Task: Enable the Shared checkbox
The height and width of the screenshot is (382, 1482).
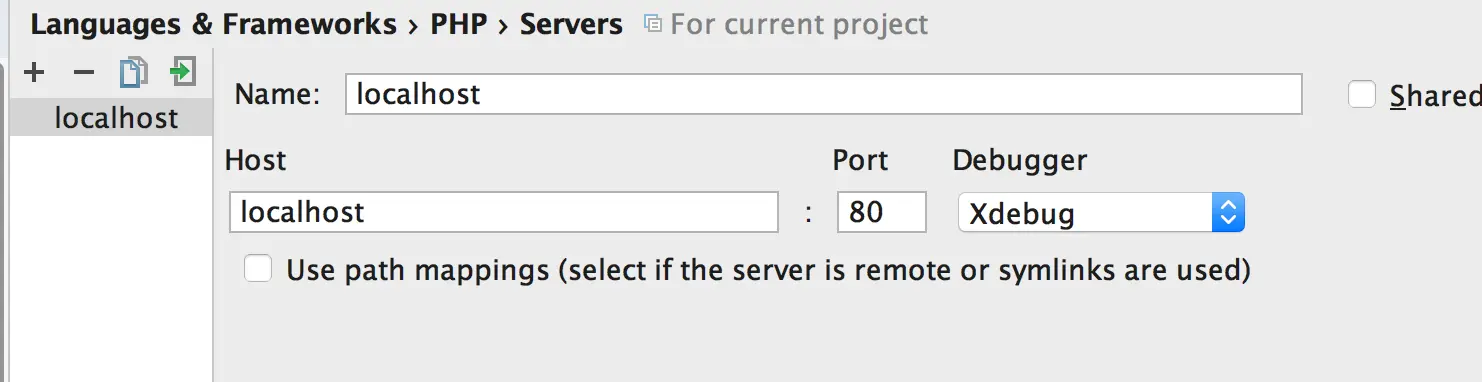Action: coord(1362,95)
